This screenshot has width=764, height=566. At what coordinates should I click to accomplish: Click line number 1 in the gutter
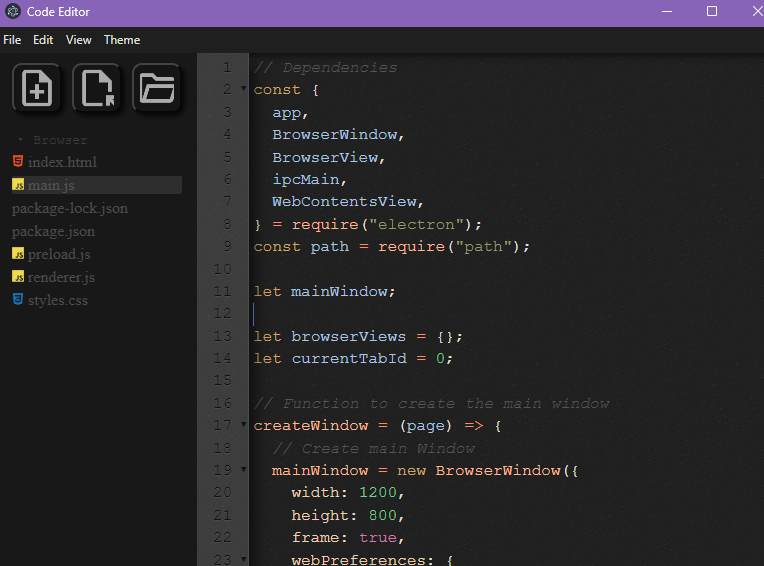tap(227, 67)
